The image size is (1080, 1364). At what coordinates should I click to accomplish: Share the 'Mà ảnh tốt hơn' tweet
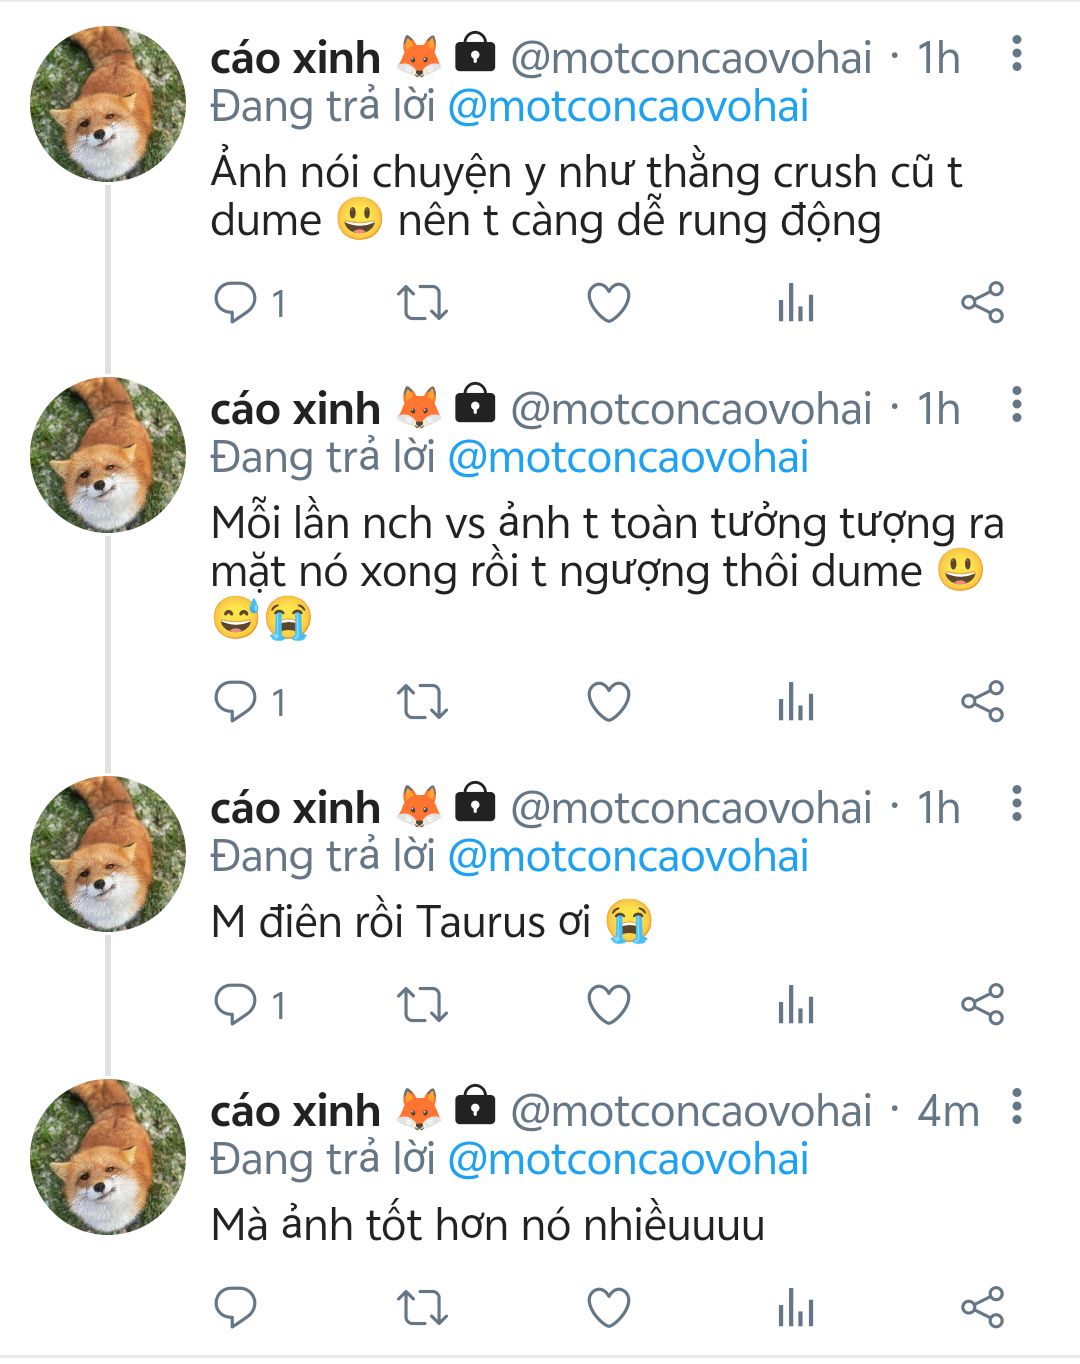(x=982, y=1307)
